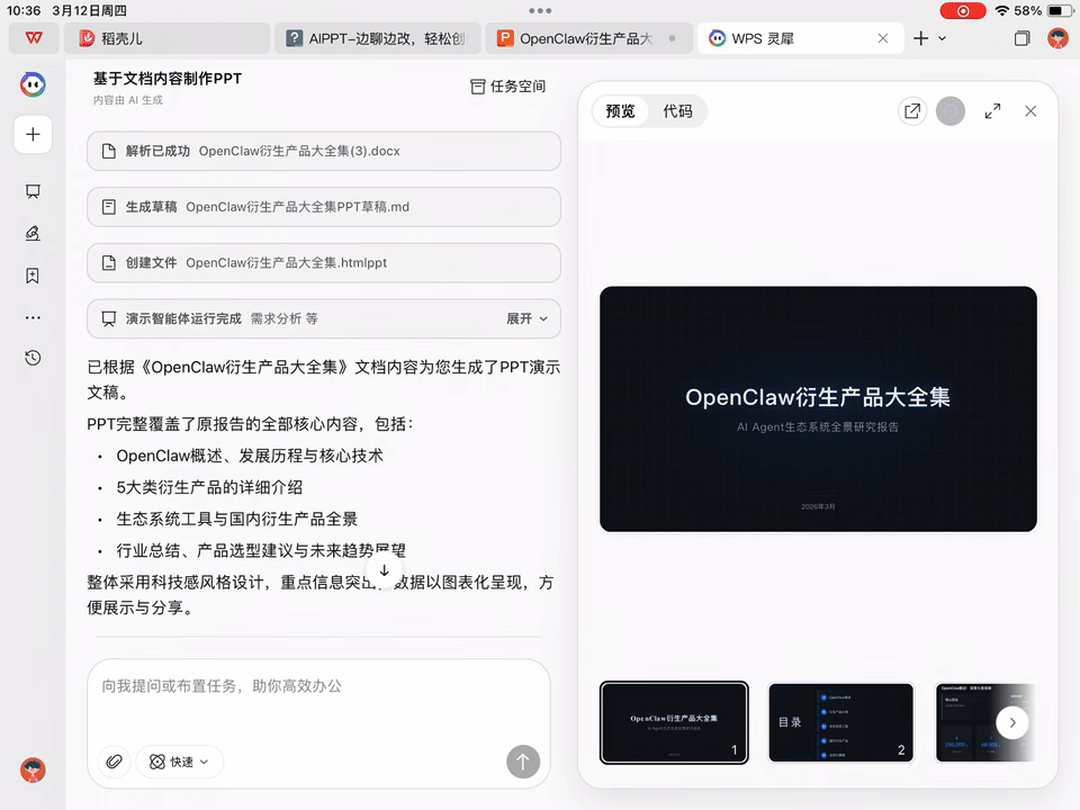Viewport: 1080px width, 810px height.
Task: Click the main slide preview OpenClaw衍生产品大全集
Action: coord(818,408)
